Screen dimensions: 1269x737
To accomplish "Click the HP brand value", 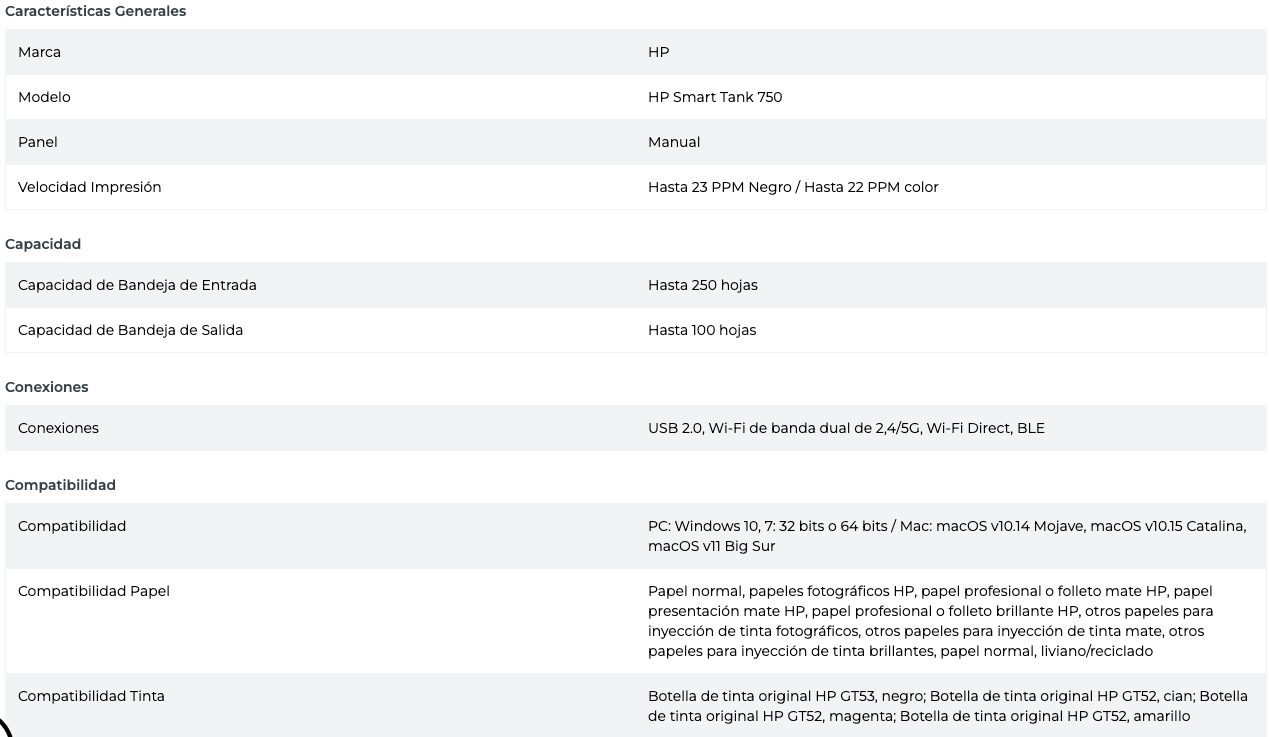I will click(x=658, y=52).
